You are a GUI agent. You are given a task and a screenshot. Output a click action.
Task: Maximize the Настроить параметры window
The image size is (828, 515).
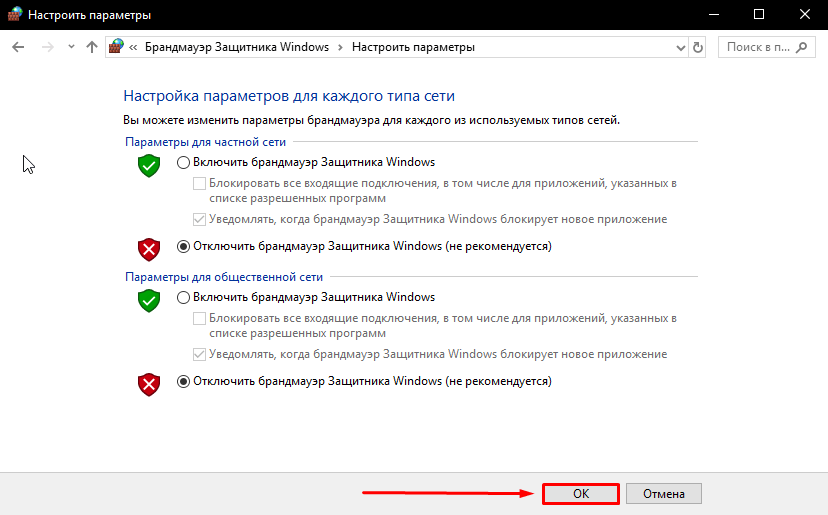tap(759, 15)
